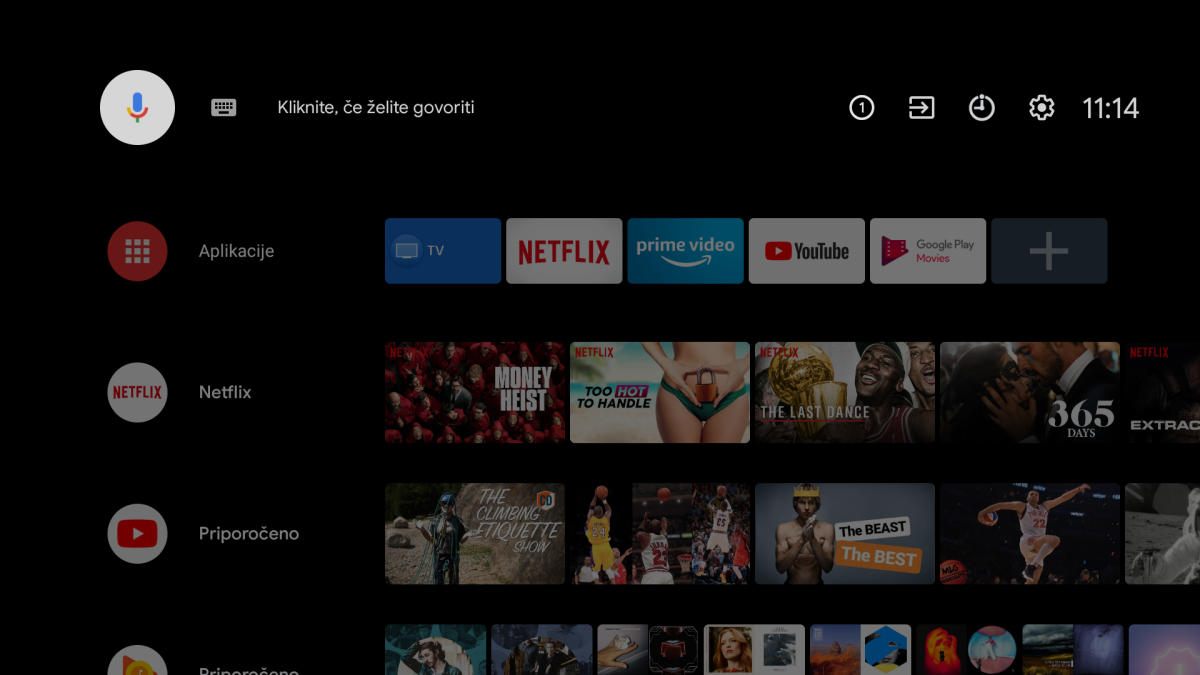Play the Money Heist thumbnail
This screenshot has width=1200, height=675.
tap(475, 392)
